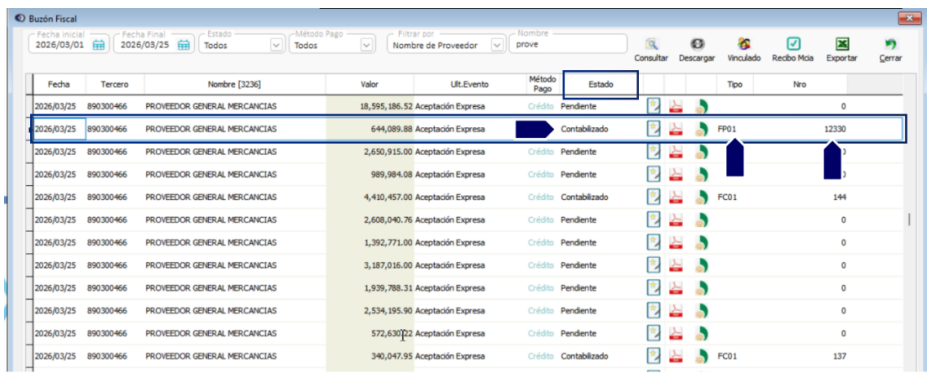View document icon in the 2,608,040.76 row
Viewport: 934px width, 378px height.
[654, 220]
